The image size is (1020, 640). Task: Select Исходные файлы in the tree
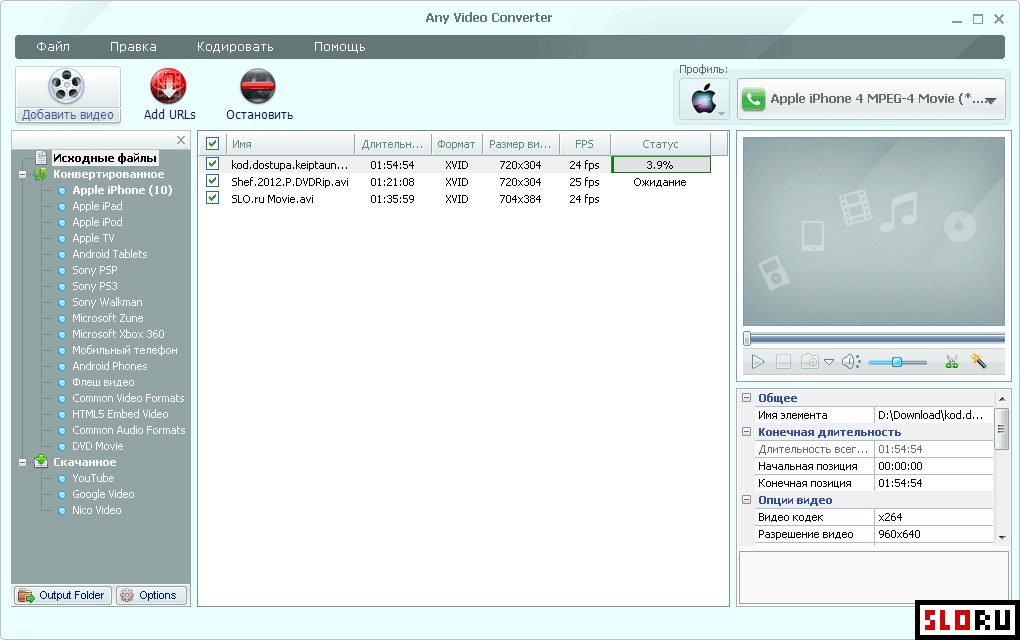click(105, 158)
